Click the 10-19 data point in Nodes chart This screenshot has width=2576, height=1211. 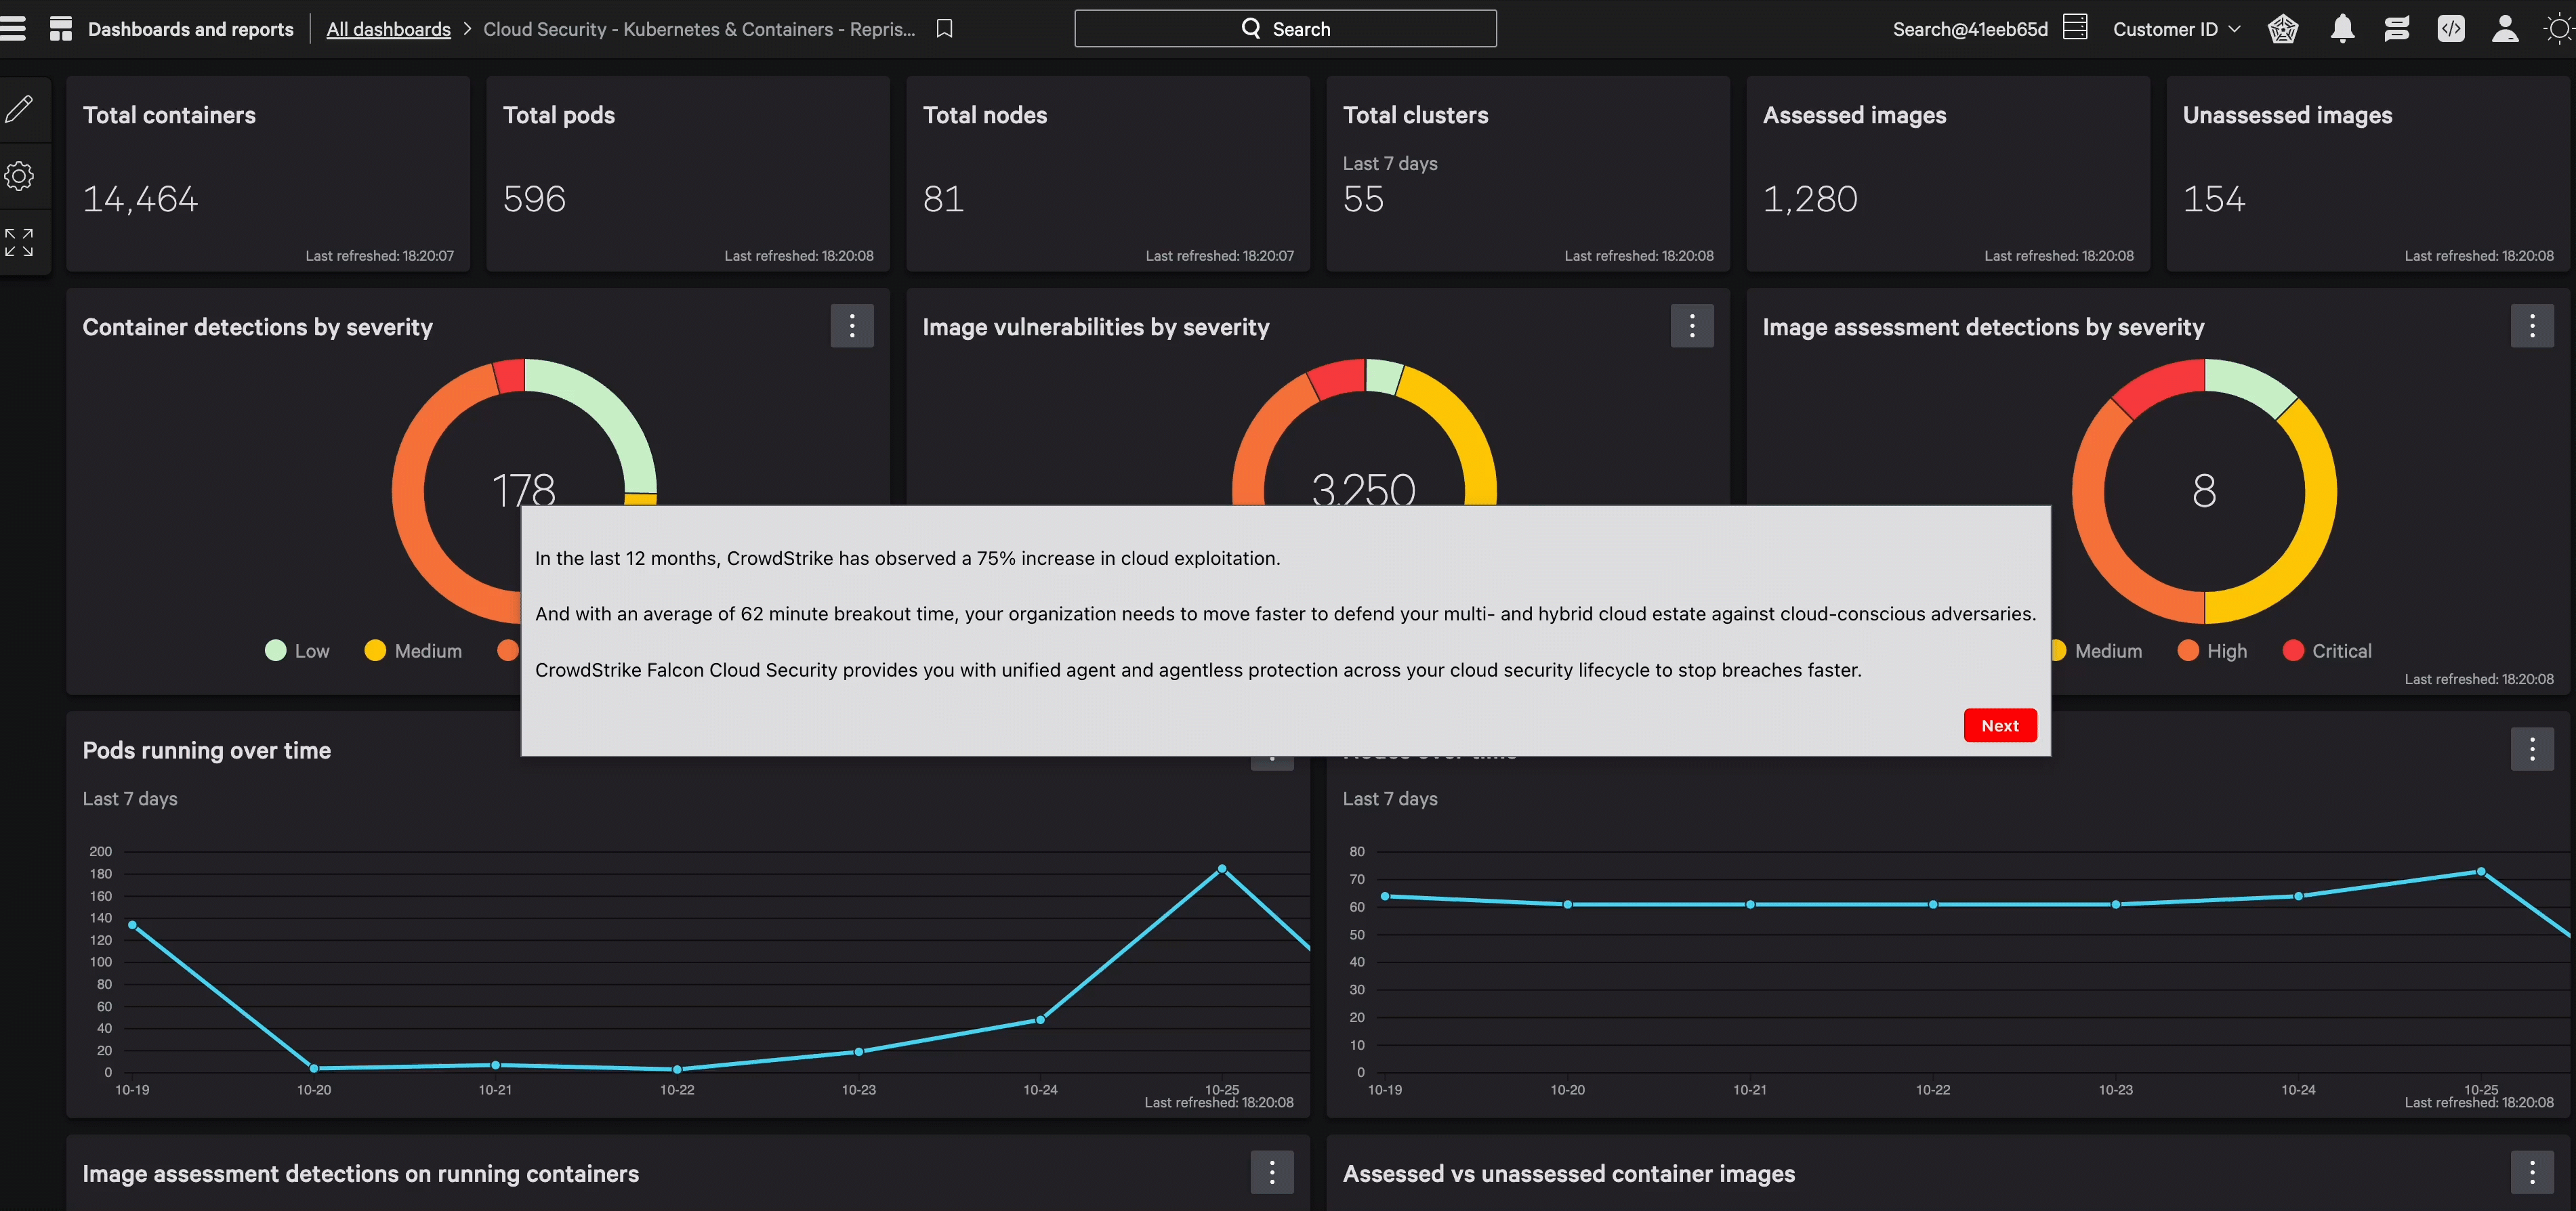(x=1385, y=896)
